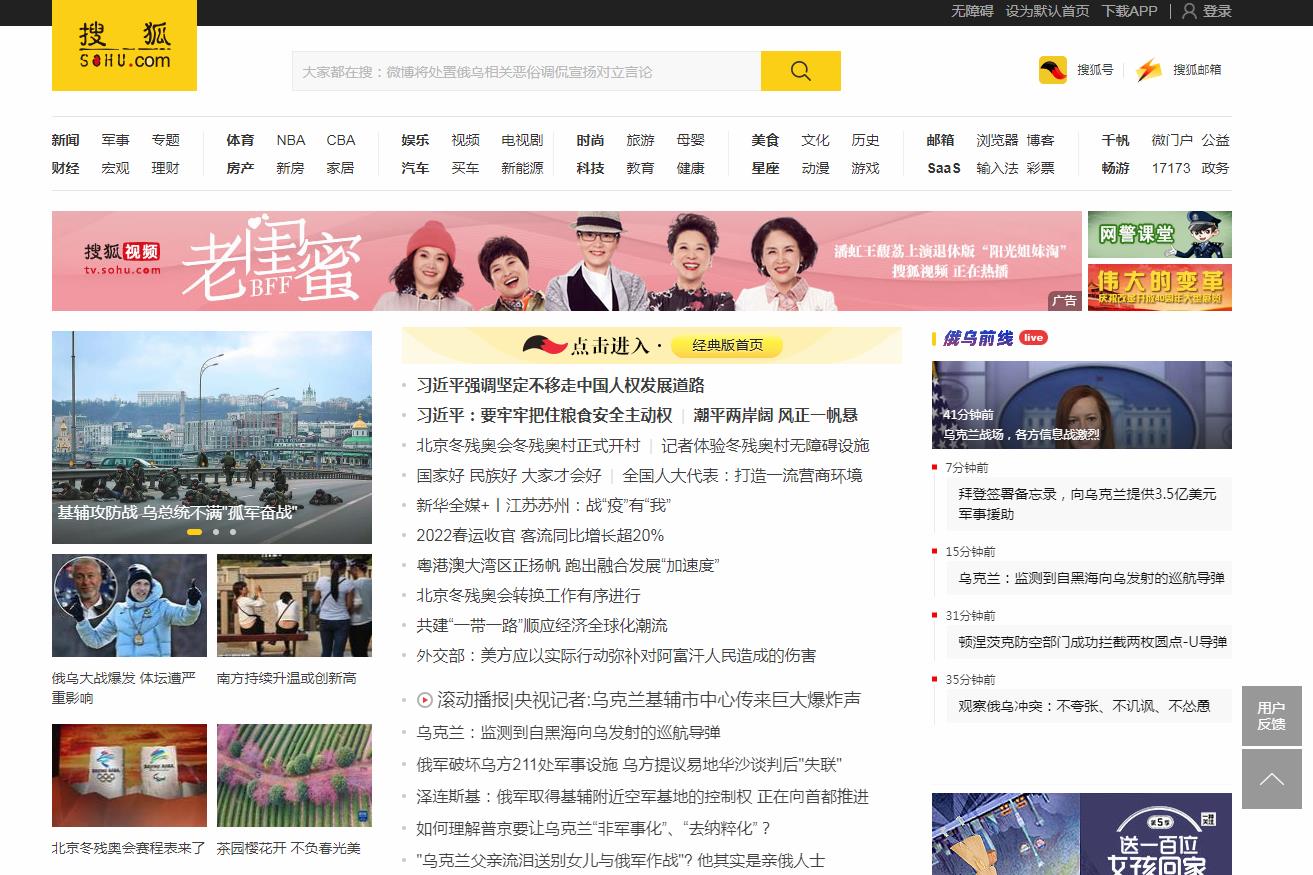Open 输入法 link in navigation
Viewport: 1313px width, 875px height.
click(x=997, y=168)
